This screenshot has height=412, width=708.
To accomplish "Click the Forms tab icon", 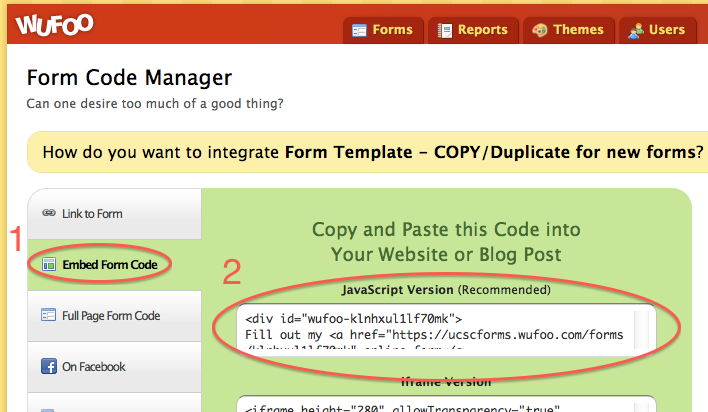I will click(x=359, y=30).
